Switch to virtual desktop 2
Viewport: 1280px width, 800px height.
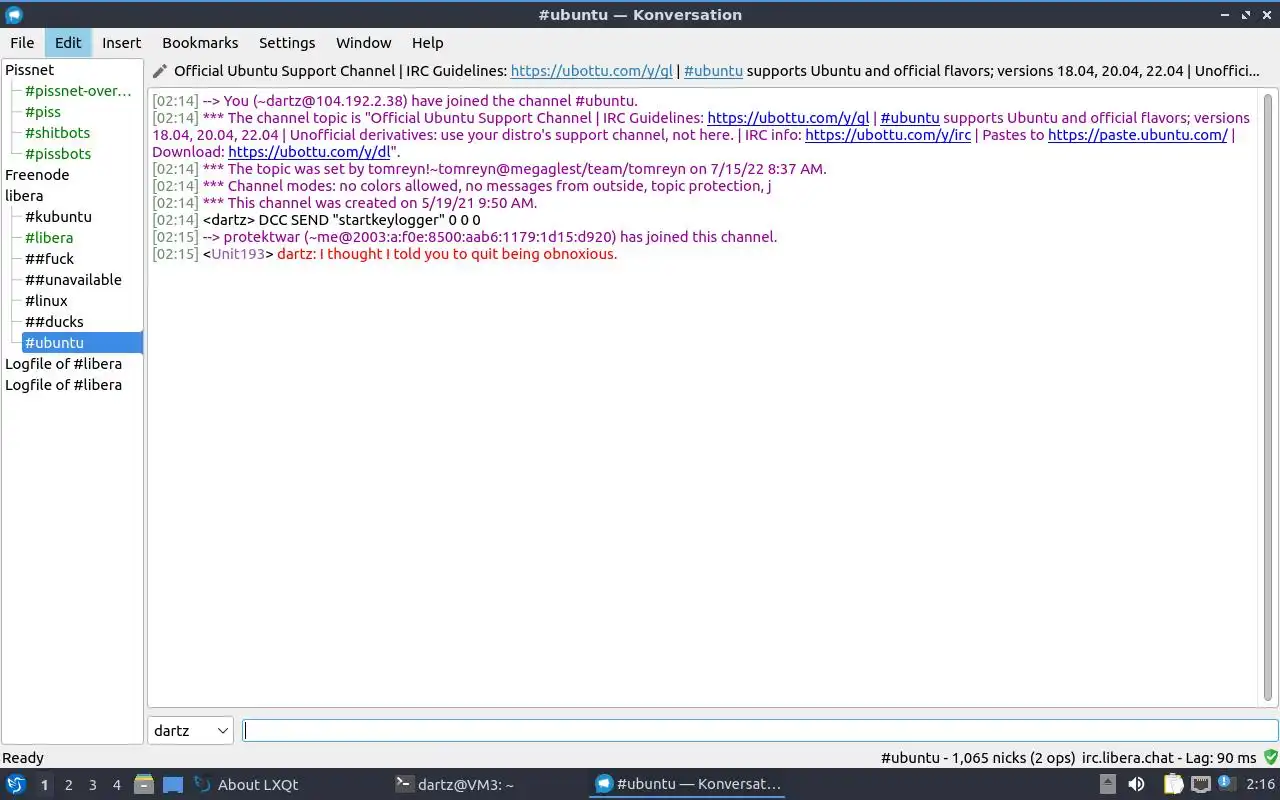click(69, 785)
